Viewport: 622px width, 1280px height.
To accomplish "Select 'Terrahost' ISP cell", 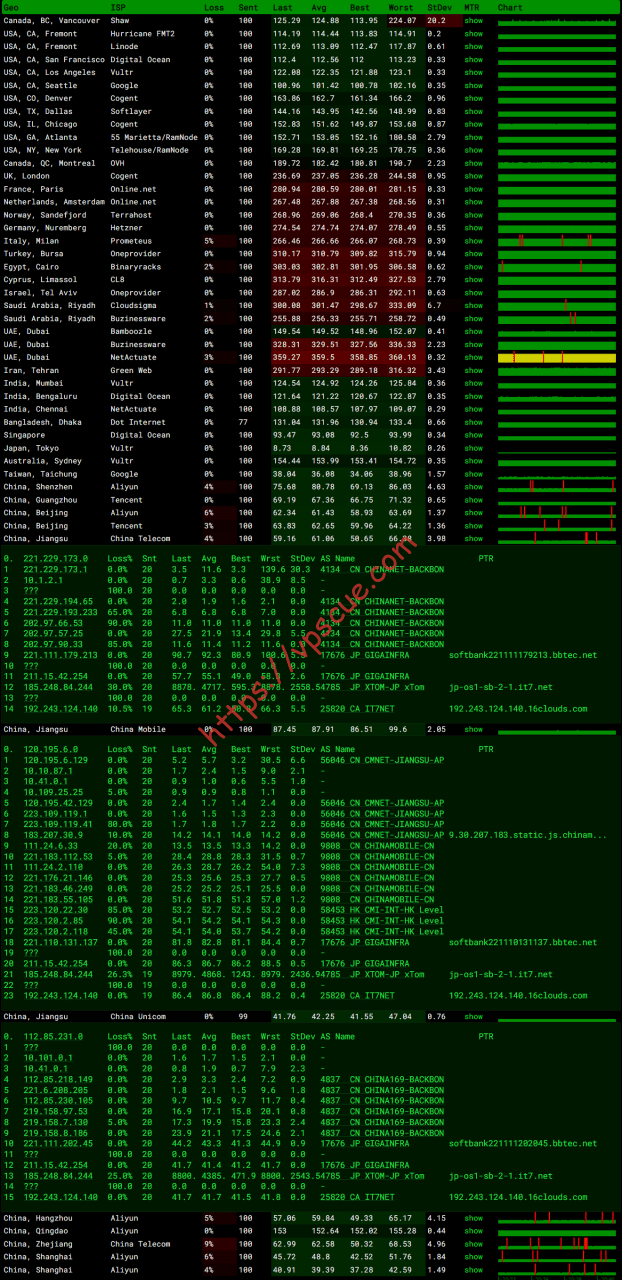I will [131, 215].
